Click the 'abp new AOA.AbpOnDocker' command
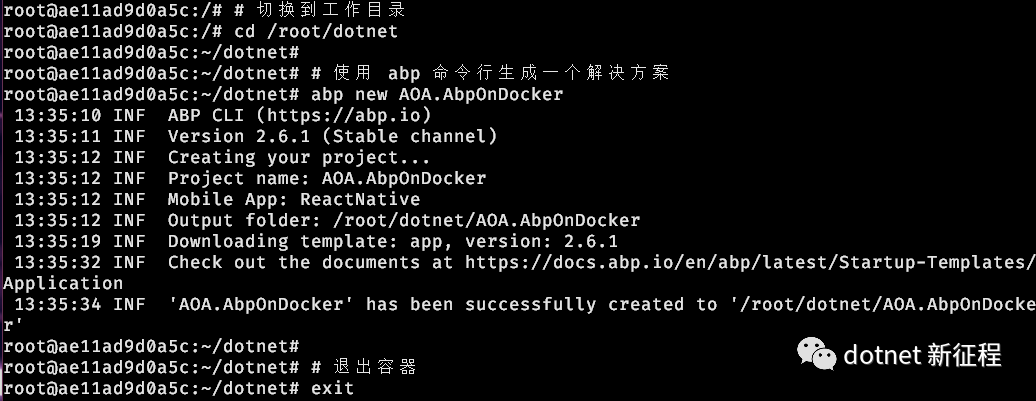 tap(437, 94)
